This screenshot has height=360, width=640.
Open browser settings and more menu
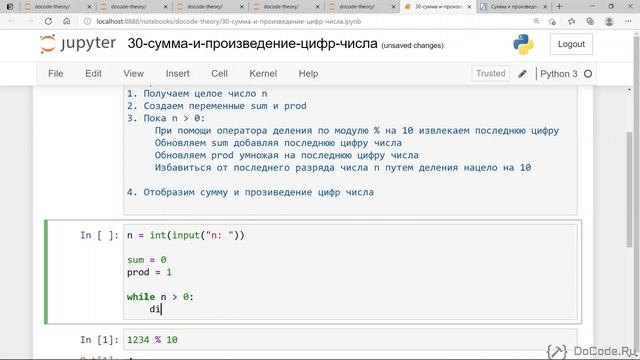[x=628, y=21]
